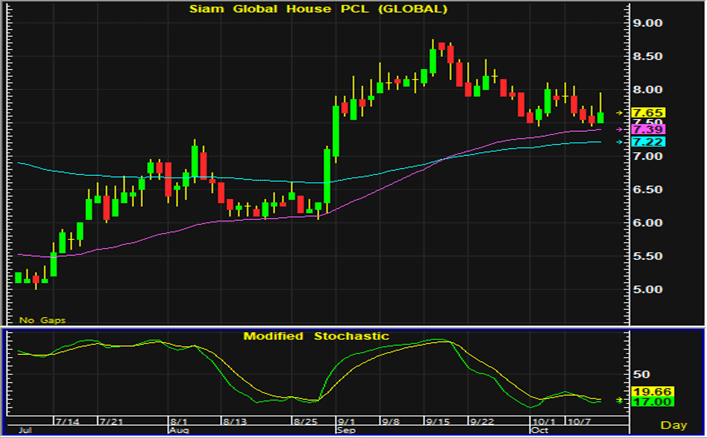
Task: Click the cyan 7.22 moving average tag
Action: pyautogui.click(x=656, y=143)
